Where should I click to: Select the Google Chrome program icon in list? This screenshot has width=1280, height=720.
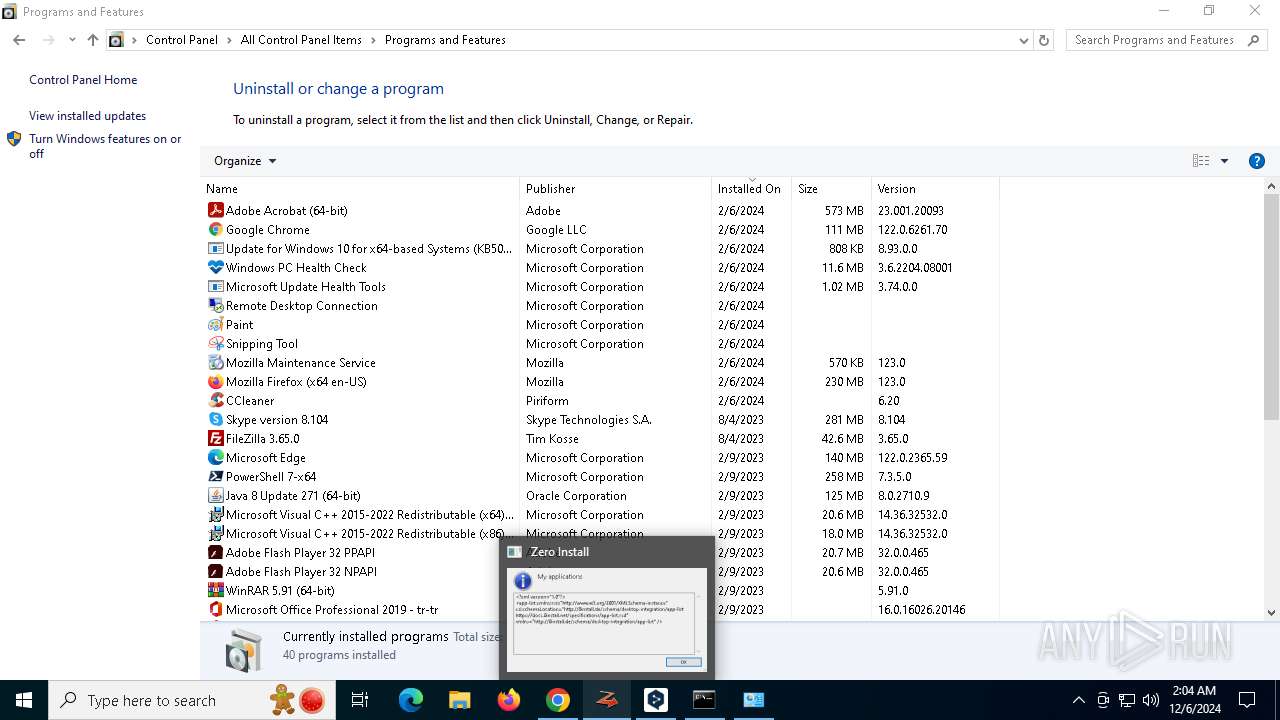pos(215,229)
